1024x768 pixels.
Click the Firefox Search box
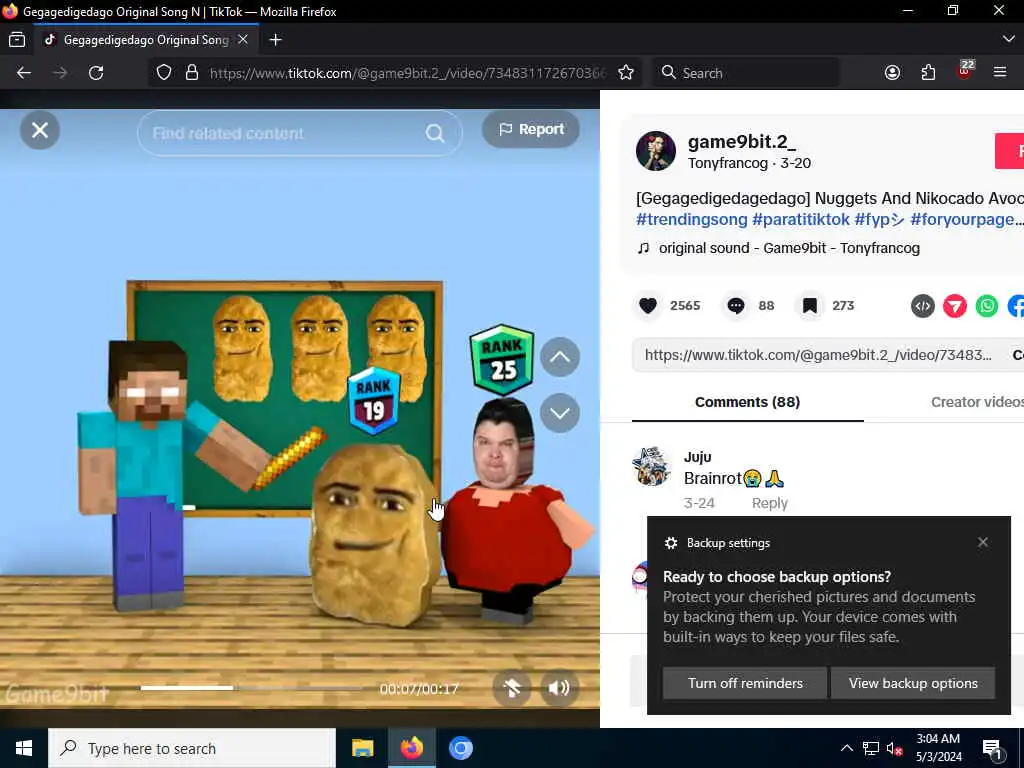pos(746,72)
